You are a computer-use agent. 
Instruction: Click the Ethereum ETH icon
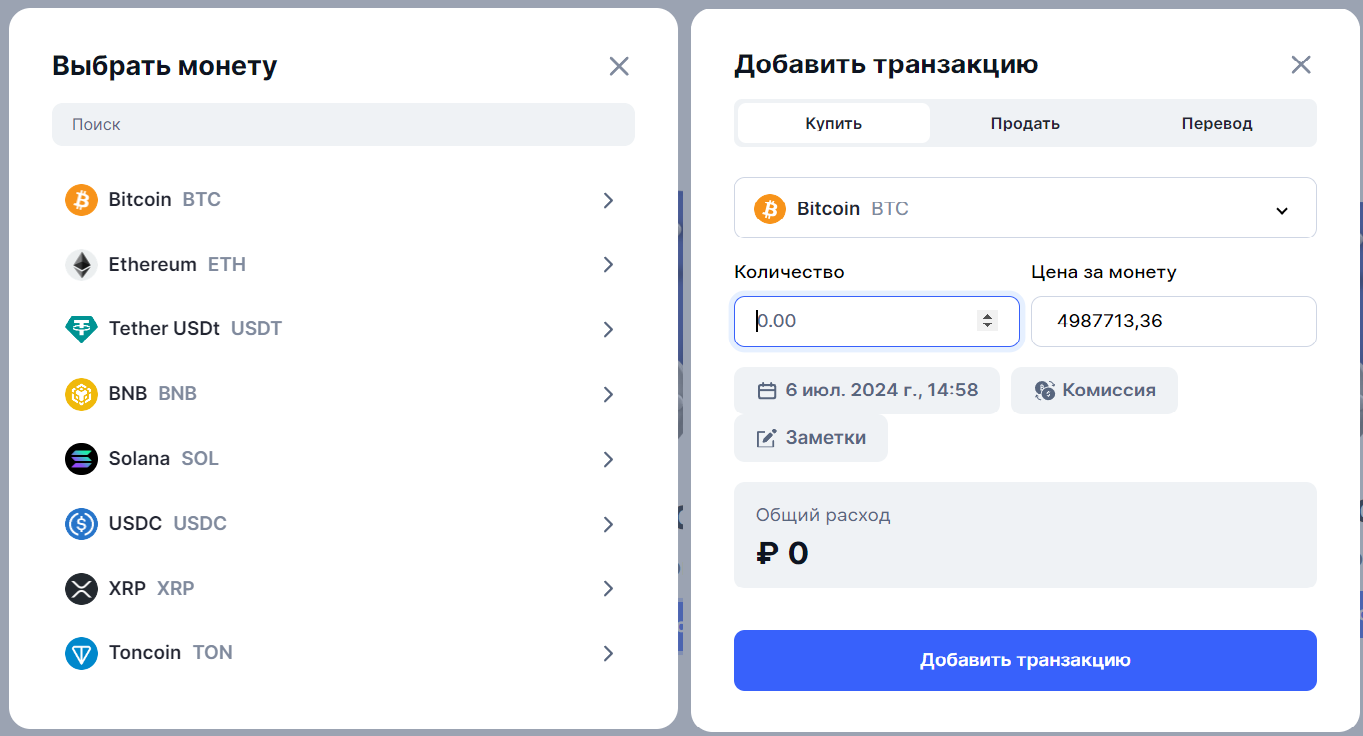tap(80, 264)
